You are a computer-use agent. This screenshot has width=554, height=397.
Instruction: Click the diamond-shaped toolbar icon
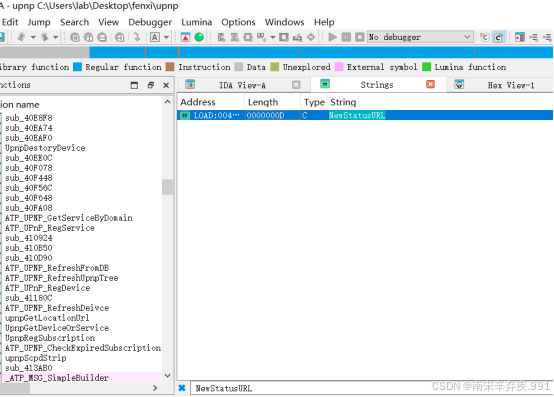point(311,37)
